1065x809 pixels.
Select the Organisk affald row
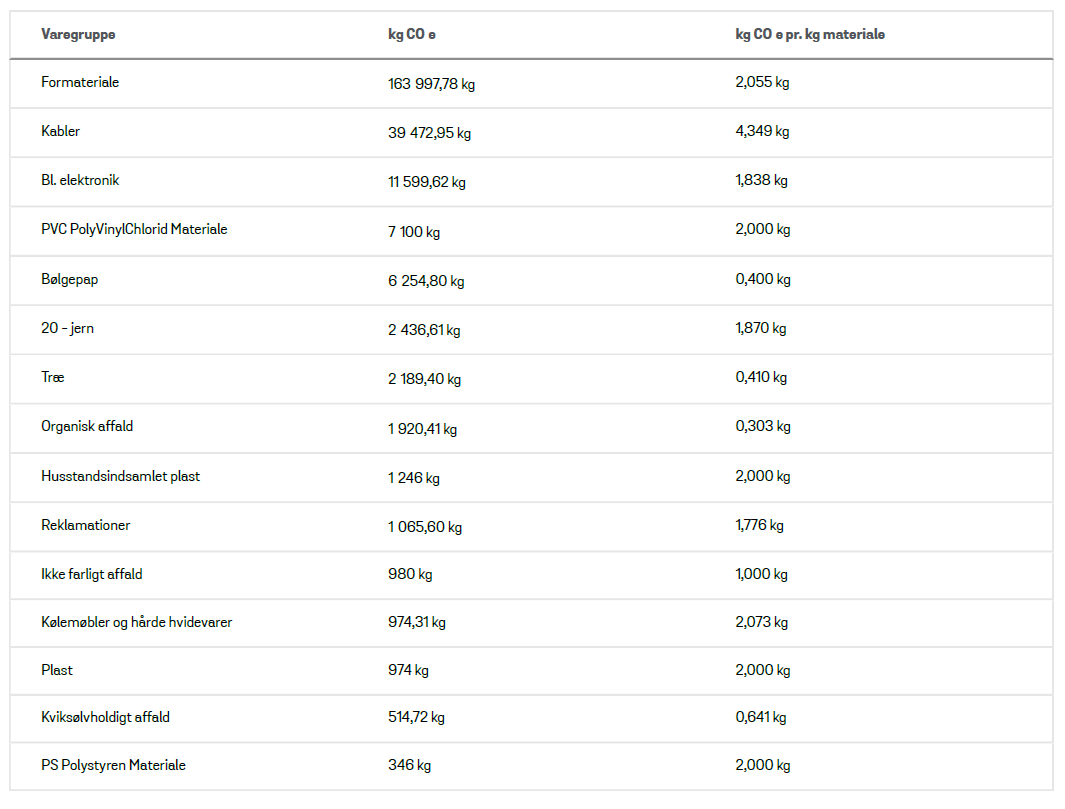(531, 428)
